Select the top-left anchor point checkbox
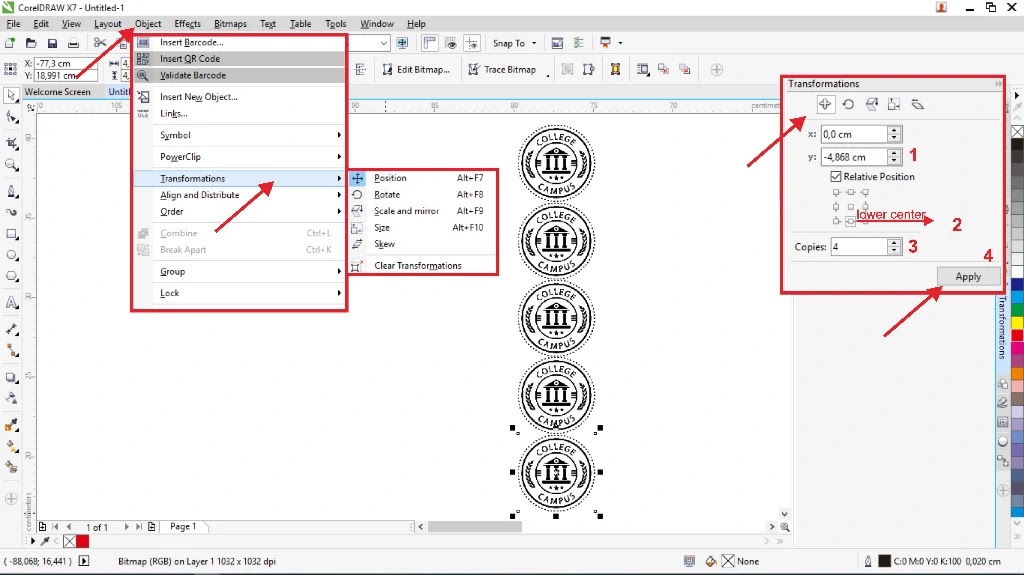The height and width of the screenshot is (575, 1024). point(836,193)
